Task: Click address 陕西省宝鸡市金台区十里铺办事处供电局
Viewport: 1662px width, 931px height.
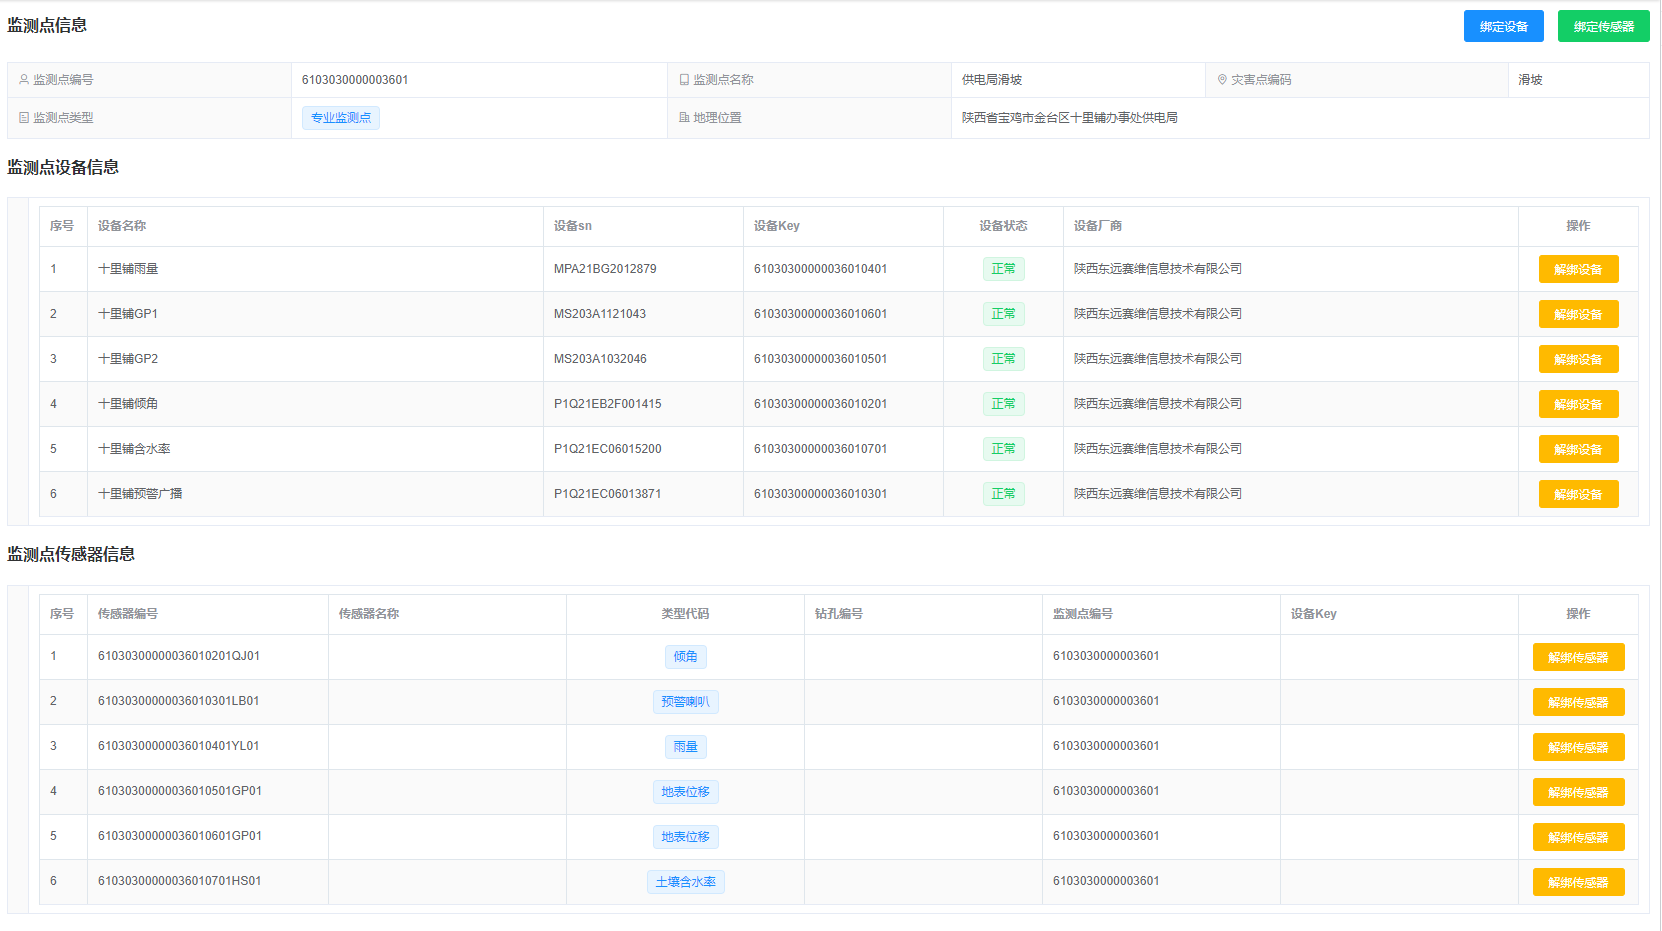Action: 1070,118
